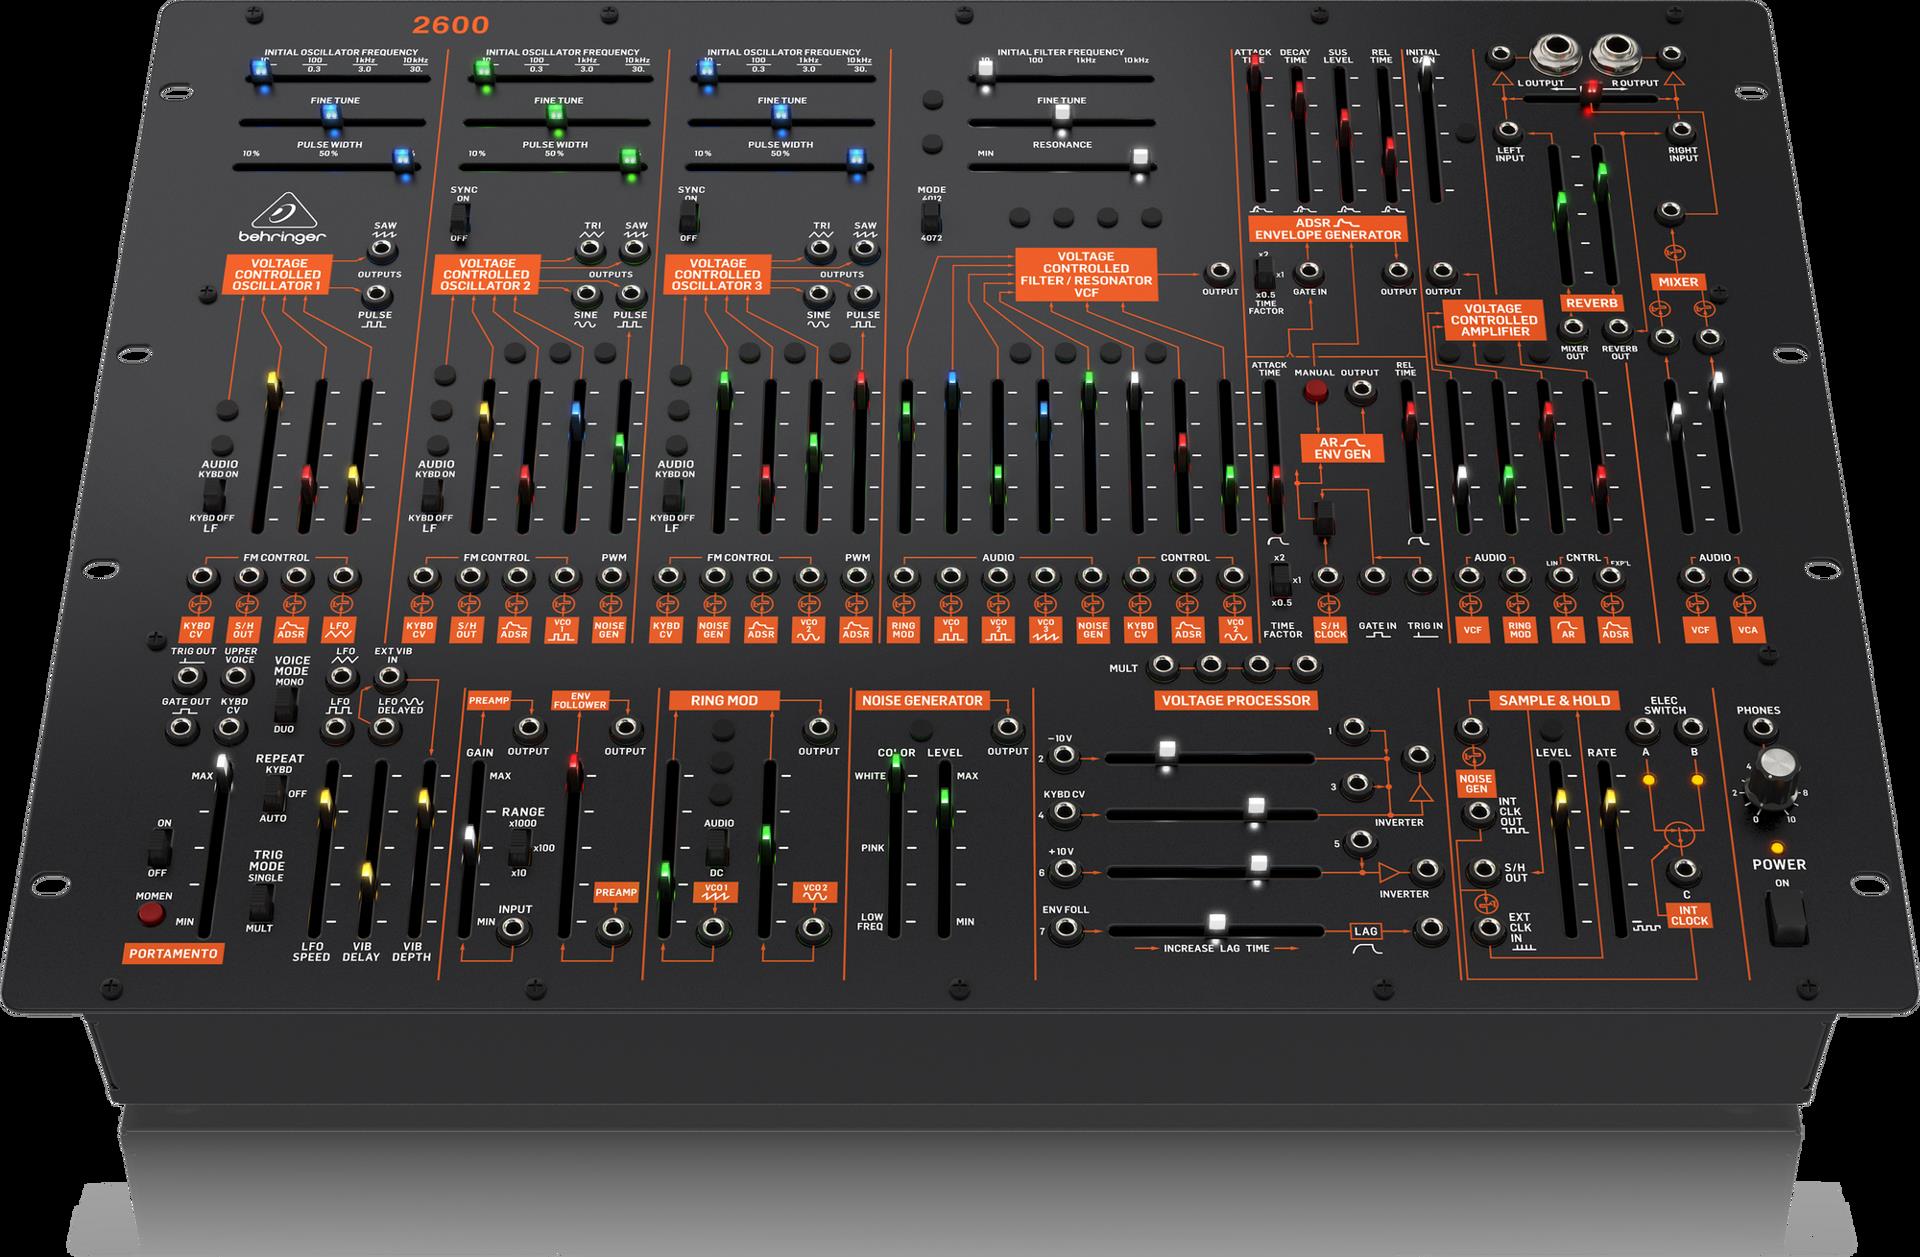Viewport: 1920px width, 1257px height.
Task: Click the GATE OUT jack near Portamento section
Action: [x=180, y=728]
